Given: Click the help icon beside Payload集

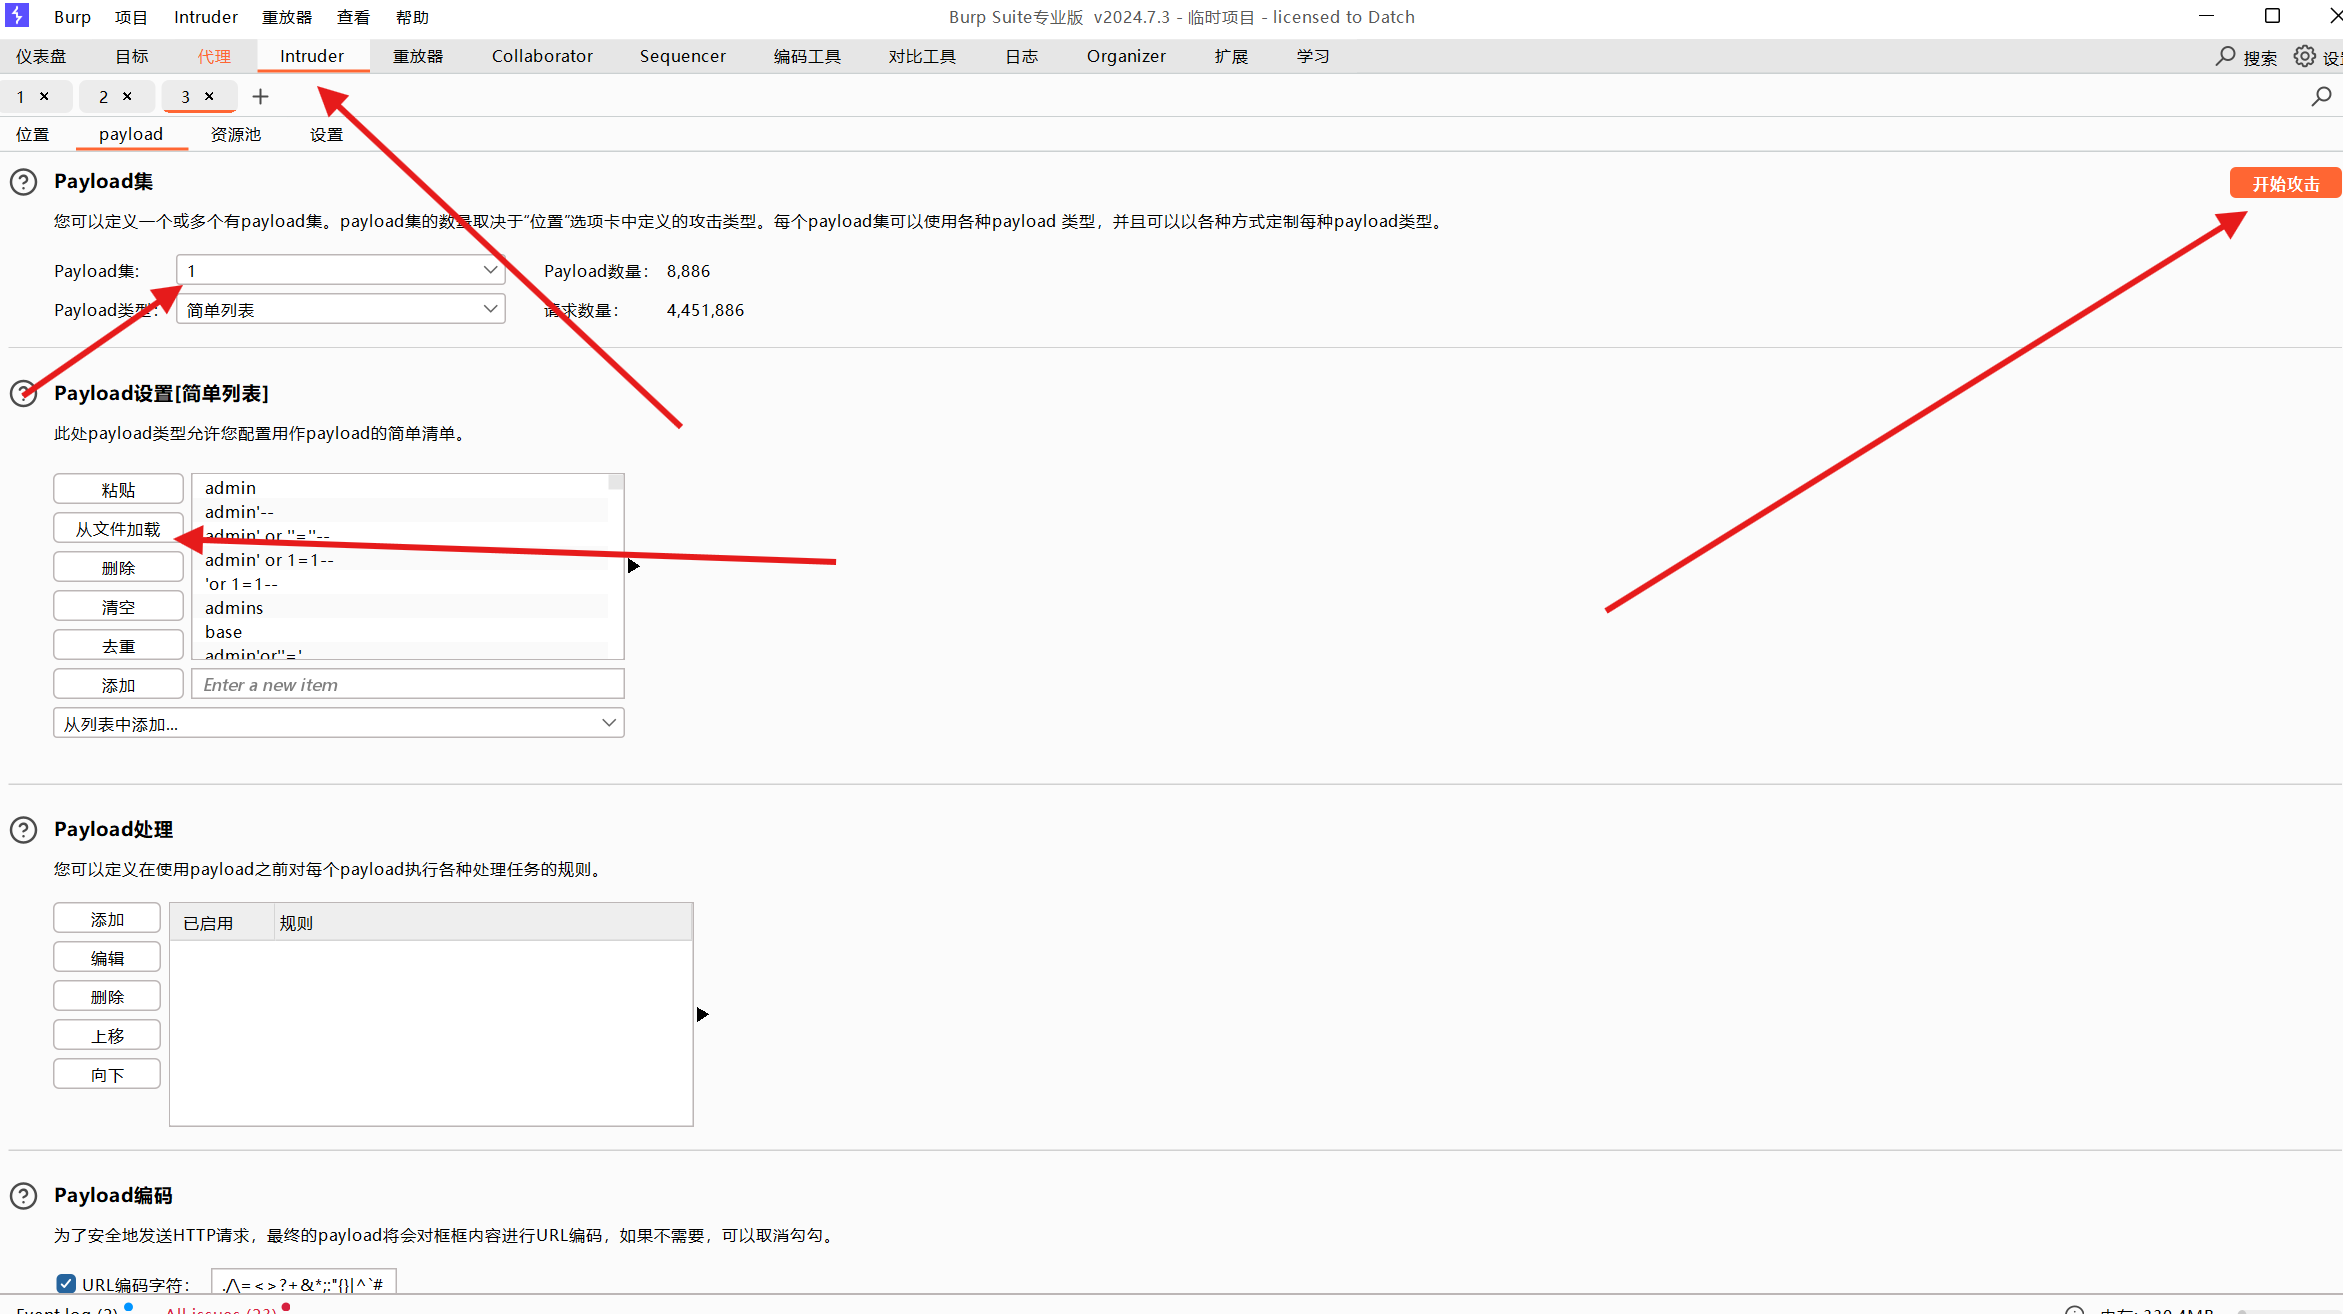Looking at the screenshot, I should click(x=23, y=182).
